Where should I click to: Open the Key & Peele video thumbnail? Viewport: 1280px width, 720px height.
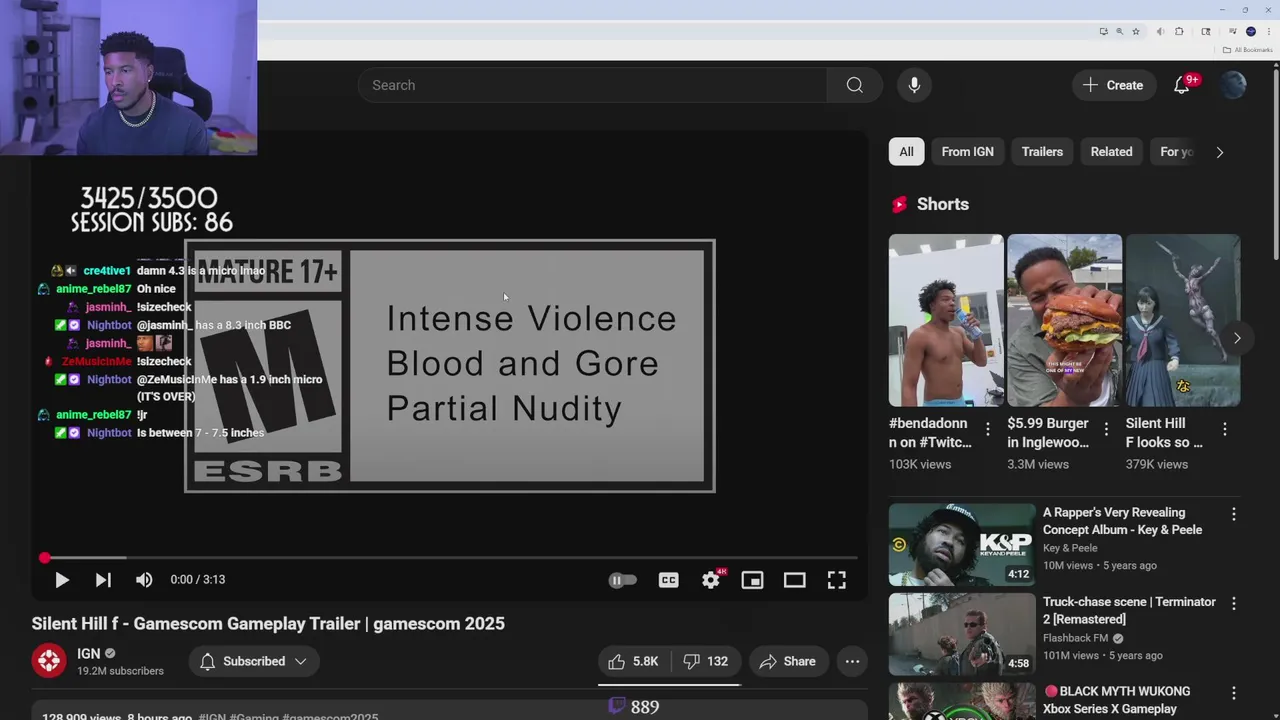(x=962, y=544)
